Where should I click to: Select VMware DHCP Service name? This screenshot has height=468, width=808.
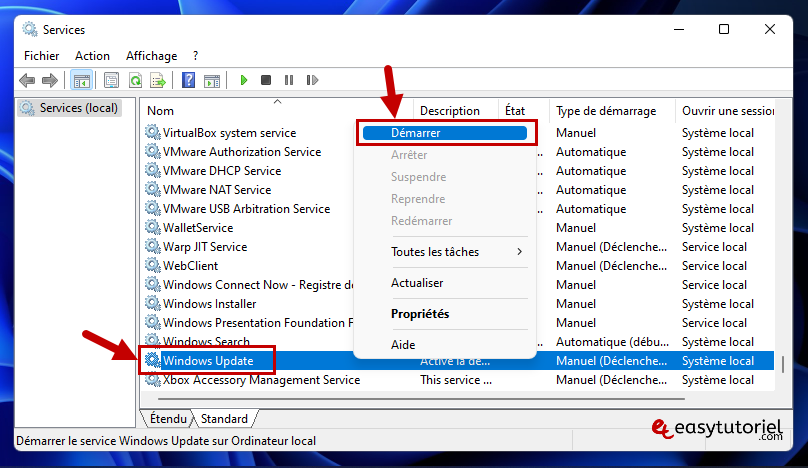click(x=222, y=171)
